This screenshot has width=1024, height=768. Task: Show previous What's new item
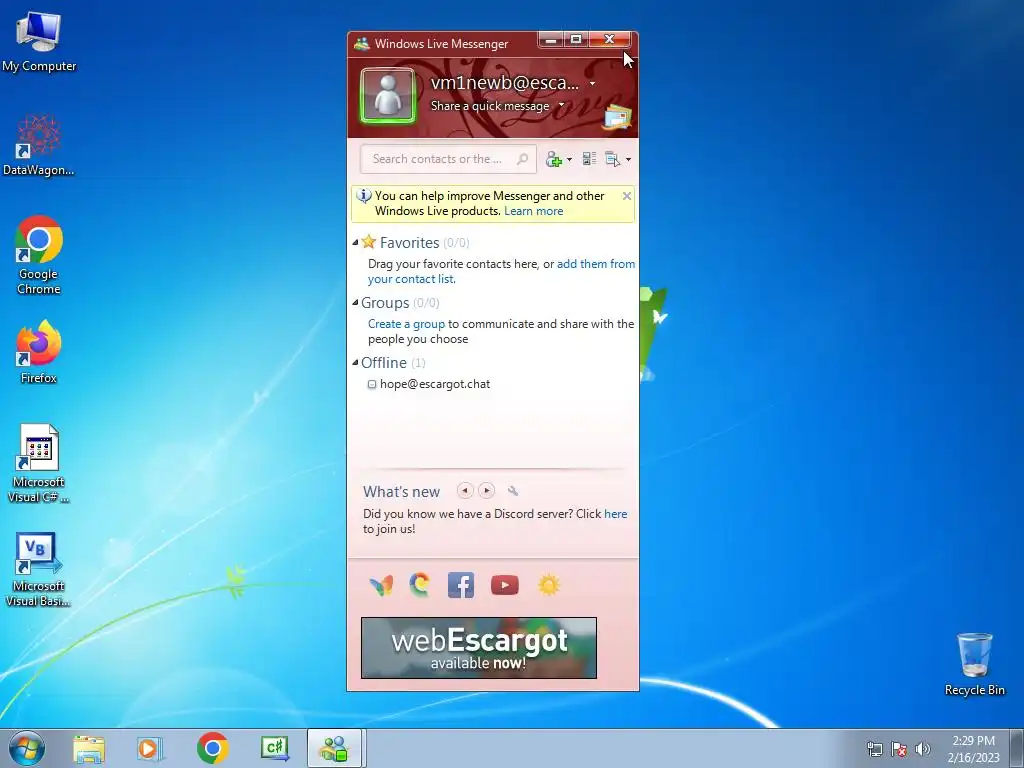tap(465, 490)
